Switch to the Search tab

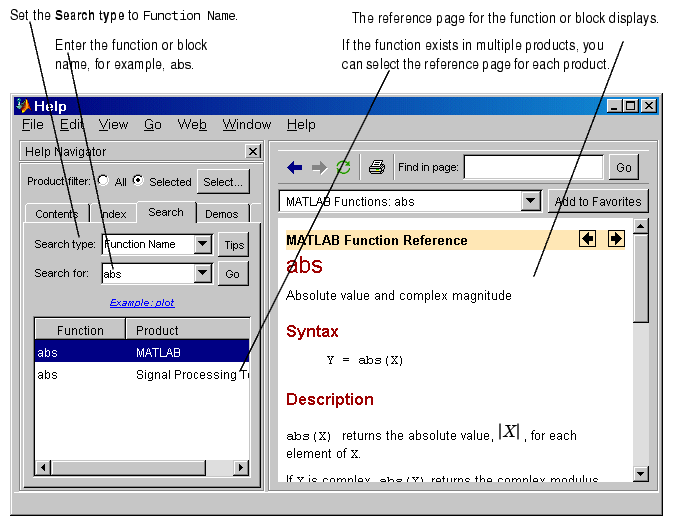[166, 212]
